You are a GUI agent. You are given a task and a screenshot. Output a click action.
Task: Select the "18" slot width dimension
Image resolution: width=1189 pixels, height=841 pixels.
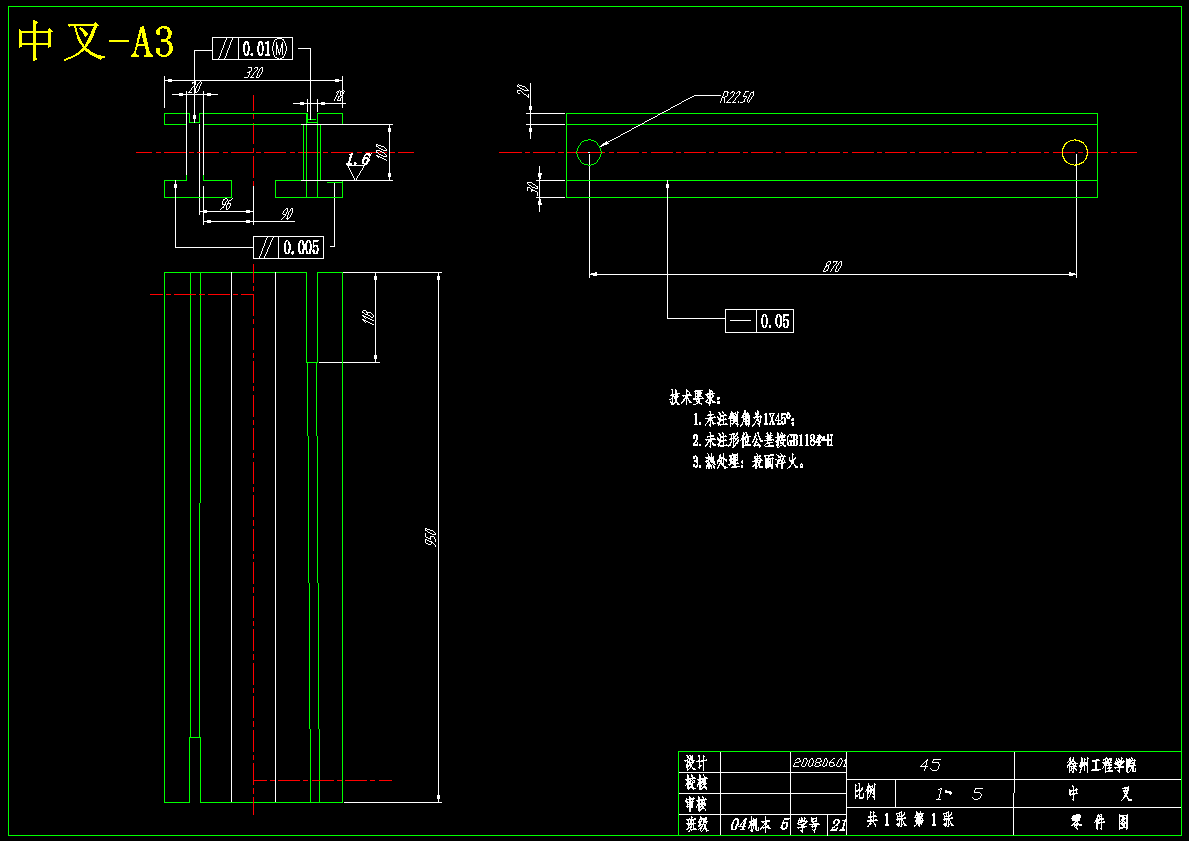338,96
